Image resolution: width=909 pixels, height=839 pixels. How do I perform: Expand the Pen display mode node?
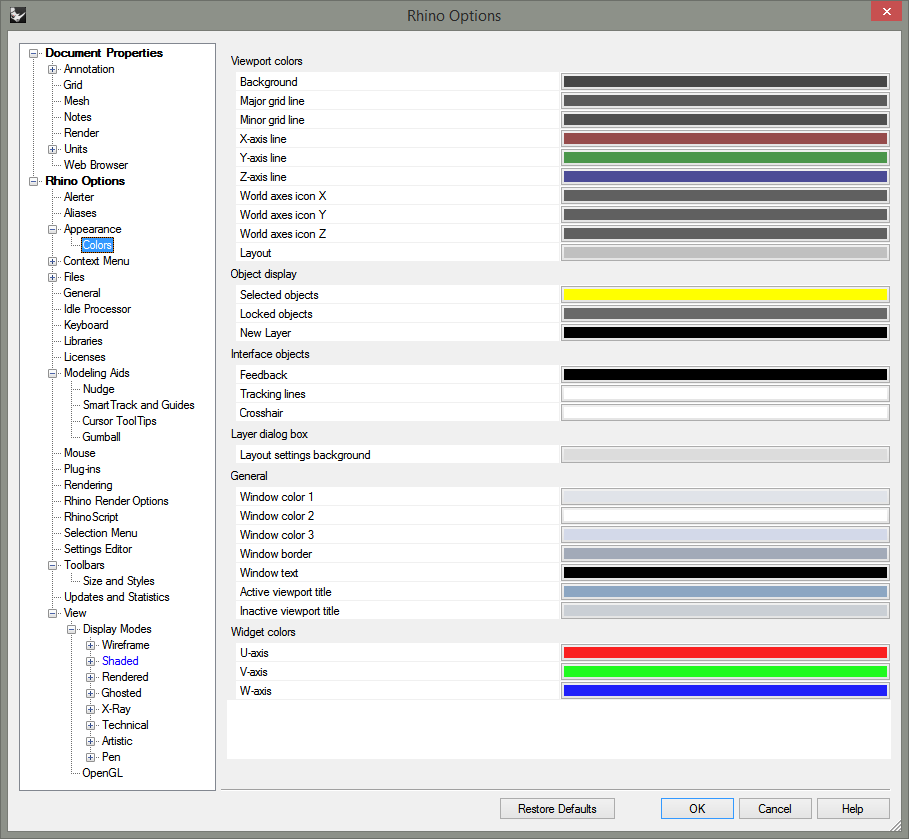point(90,757)
